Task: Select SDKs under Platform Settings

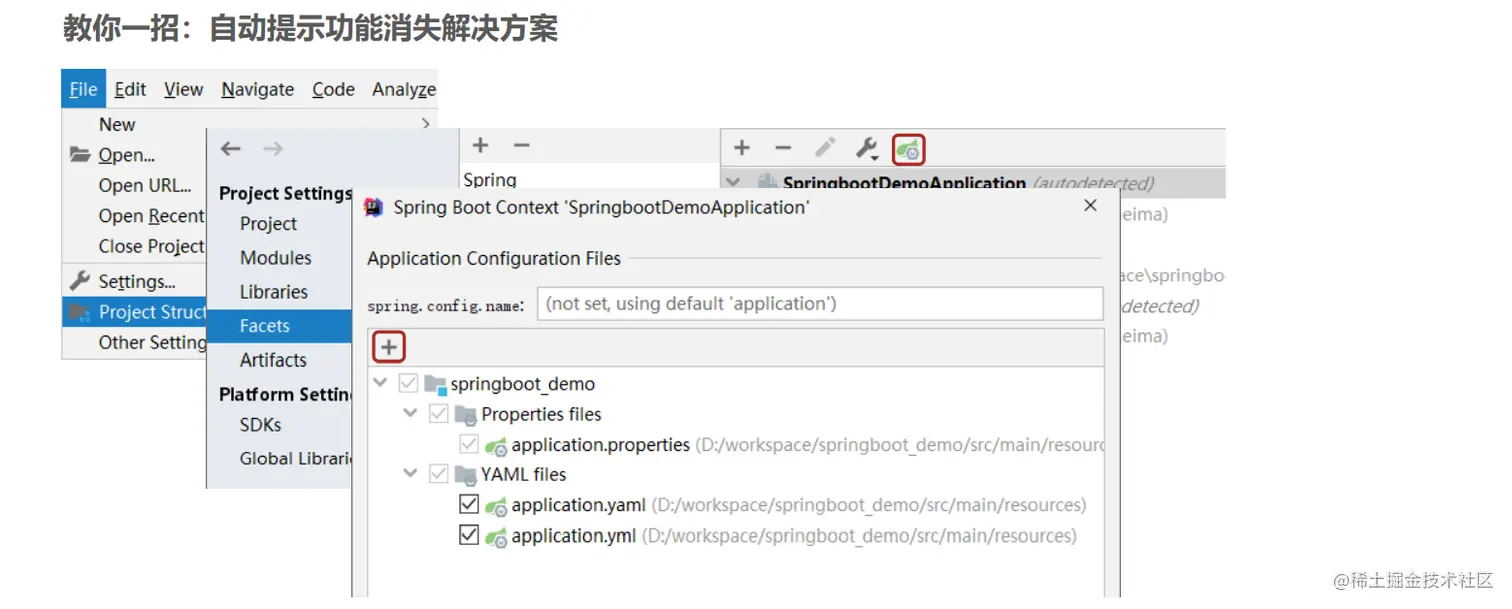Action: tap(260, 424)
